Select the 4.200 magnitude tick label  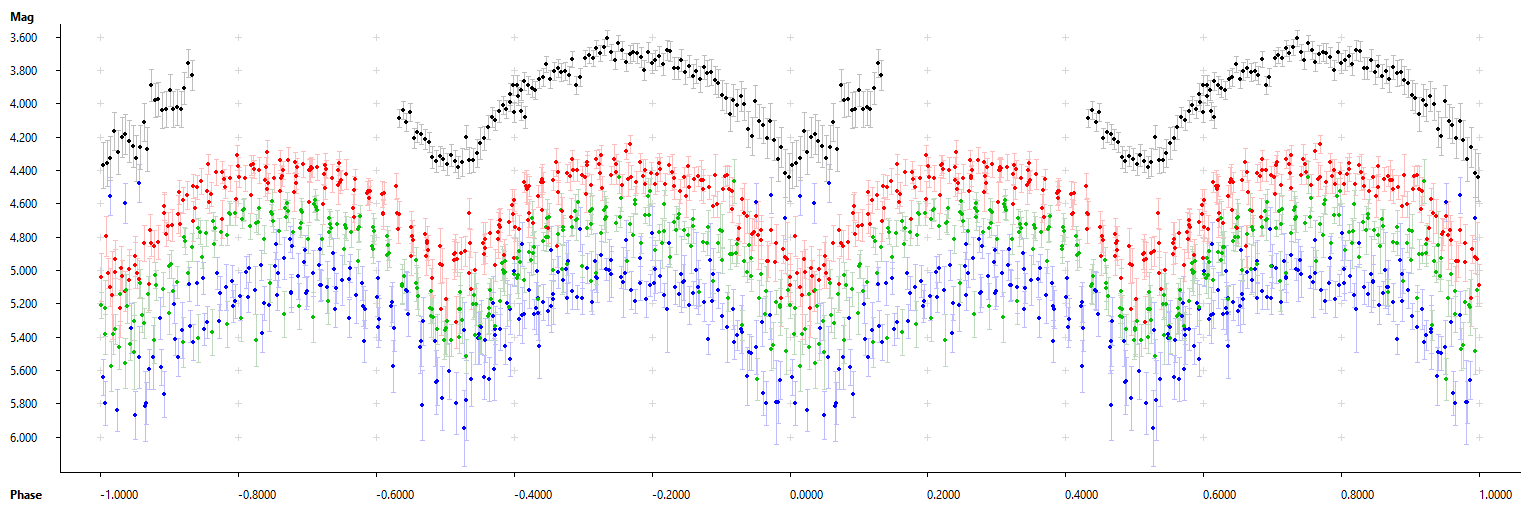[24, 137]
